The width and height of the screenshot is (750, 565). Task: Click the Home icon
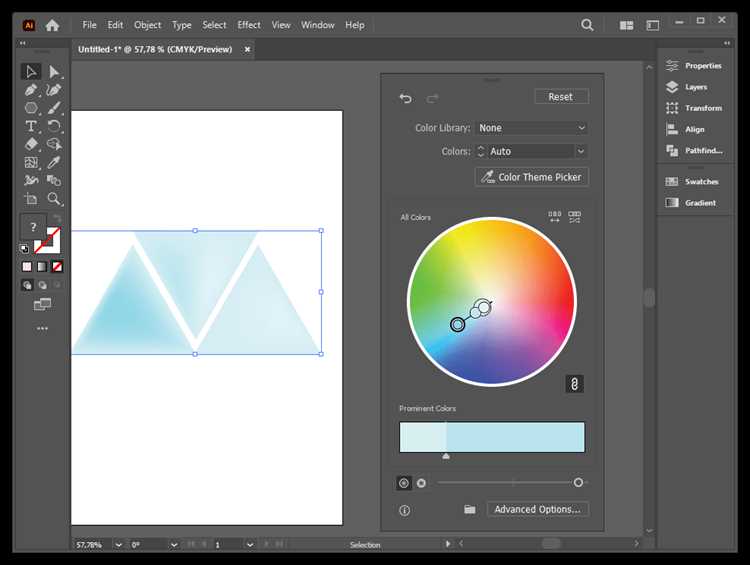(52, 25)
